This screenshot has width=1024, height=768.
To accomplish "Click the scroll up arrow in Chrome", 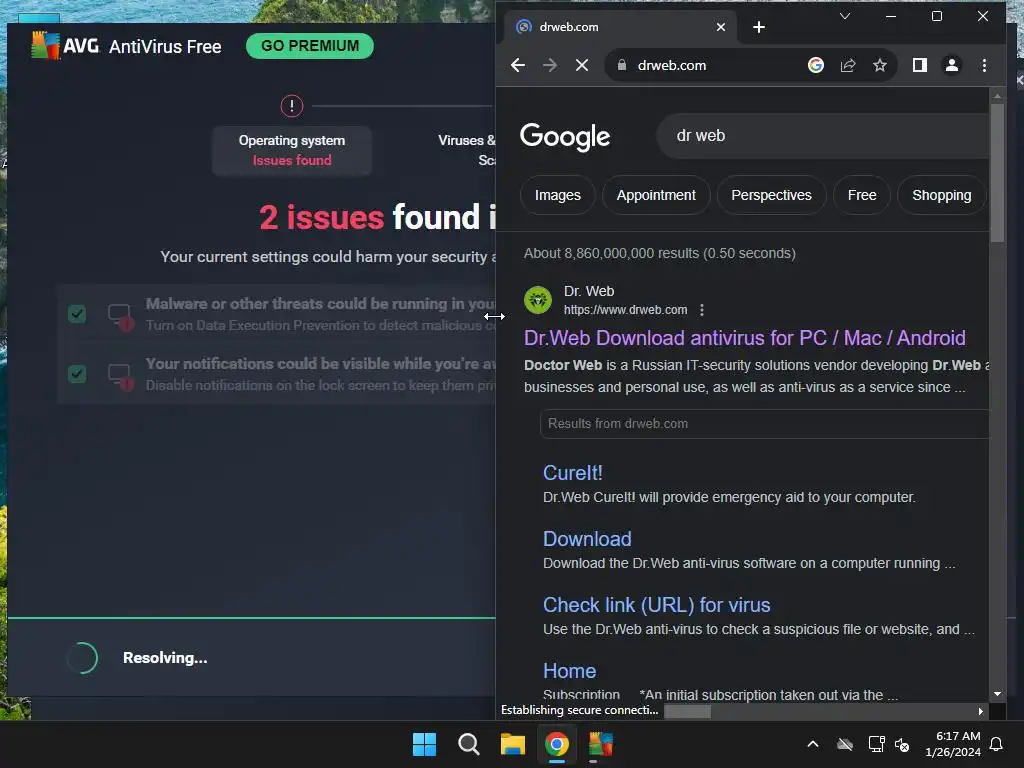I will pyautogui.click(x=997, y=96).
